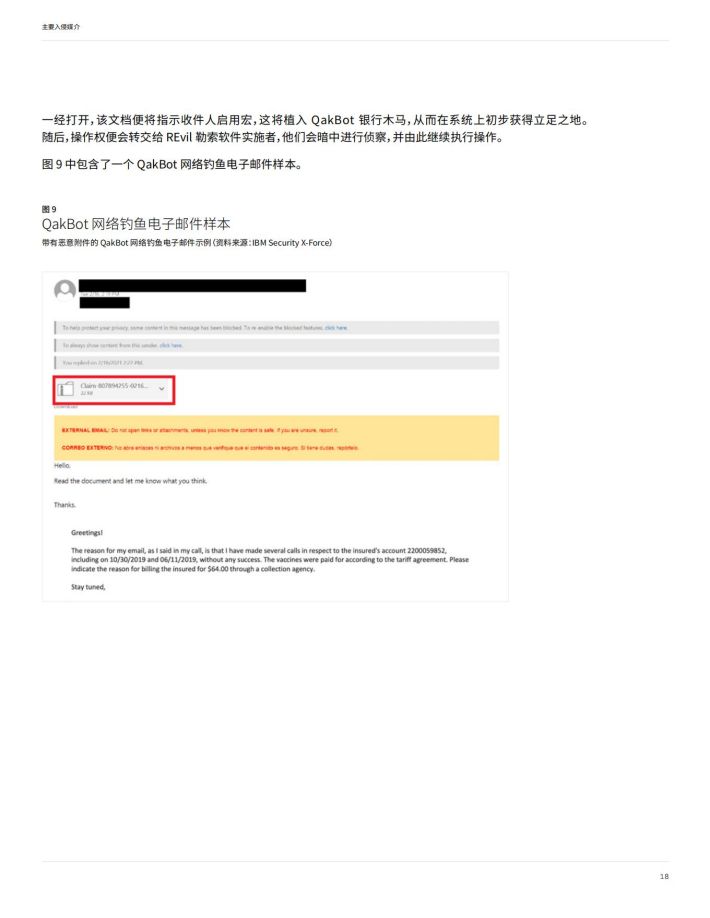710x918 pixels.
Task: Select the 'You replied on' info bar
Action: pos(276,363)
